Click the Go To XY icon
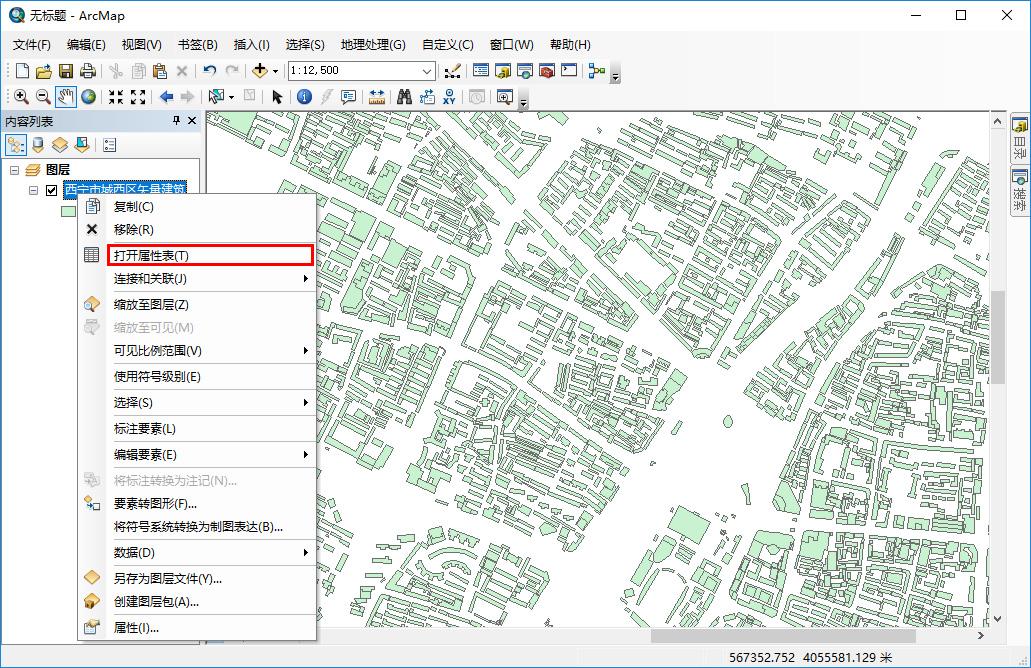 click(x=449, y=97)
